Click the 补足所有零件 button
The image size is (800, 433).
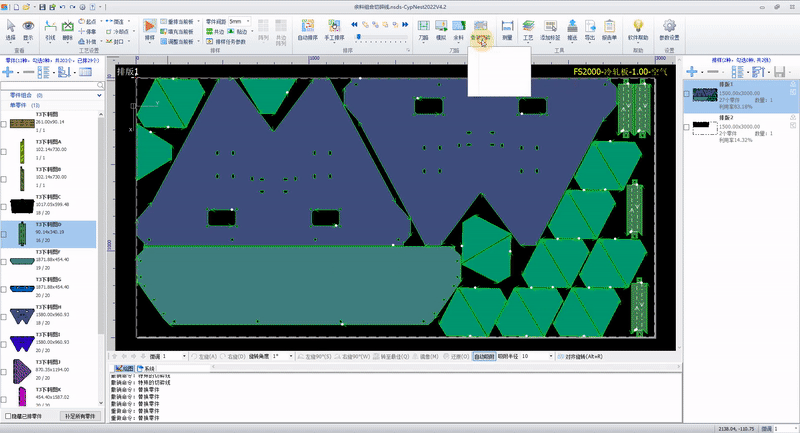pyautogui.click(x=79, y=415)
